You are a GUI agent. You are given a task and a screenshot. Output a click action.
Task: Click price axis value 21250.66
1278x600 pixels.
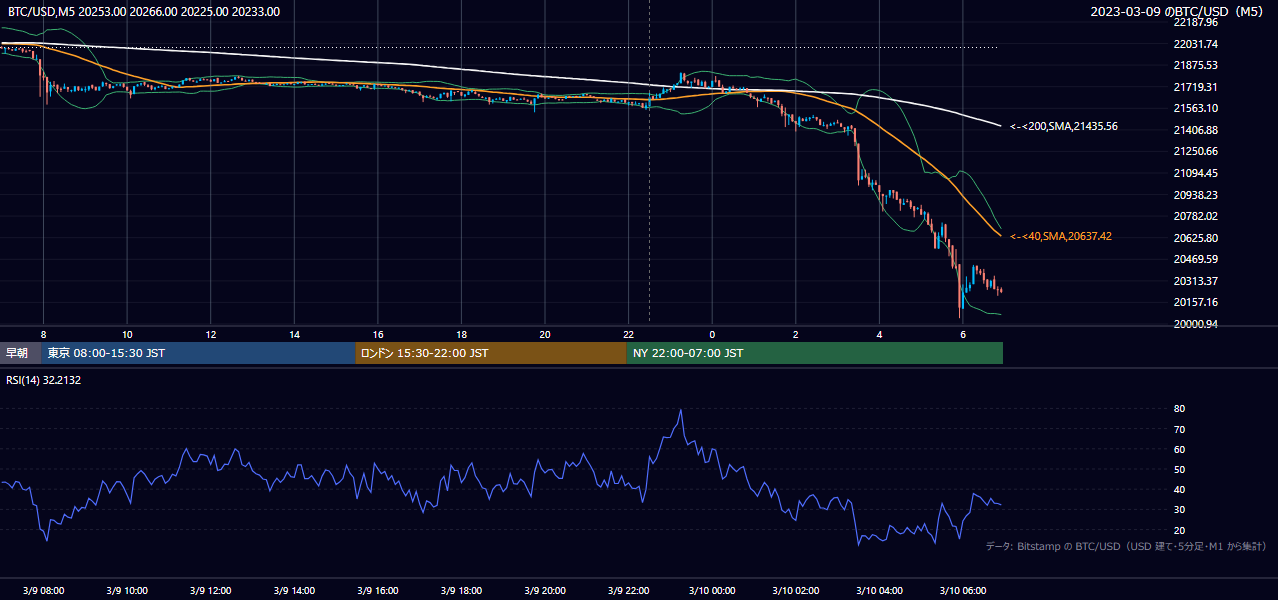pos(1195,151)
